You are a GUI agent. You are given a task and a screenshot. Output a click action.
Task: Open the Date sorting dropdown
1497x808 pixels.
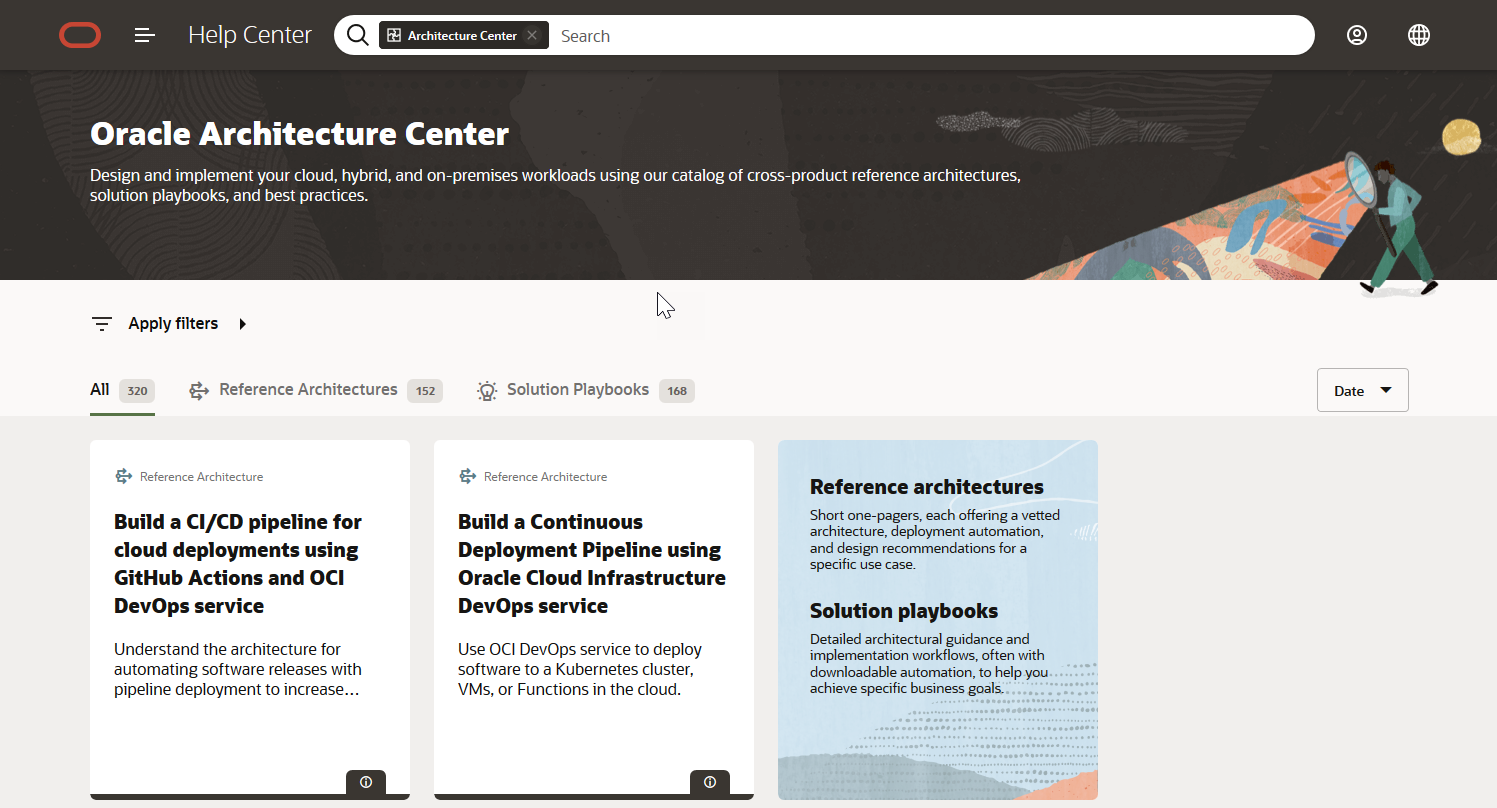[1362, 390]
